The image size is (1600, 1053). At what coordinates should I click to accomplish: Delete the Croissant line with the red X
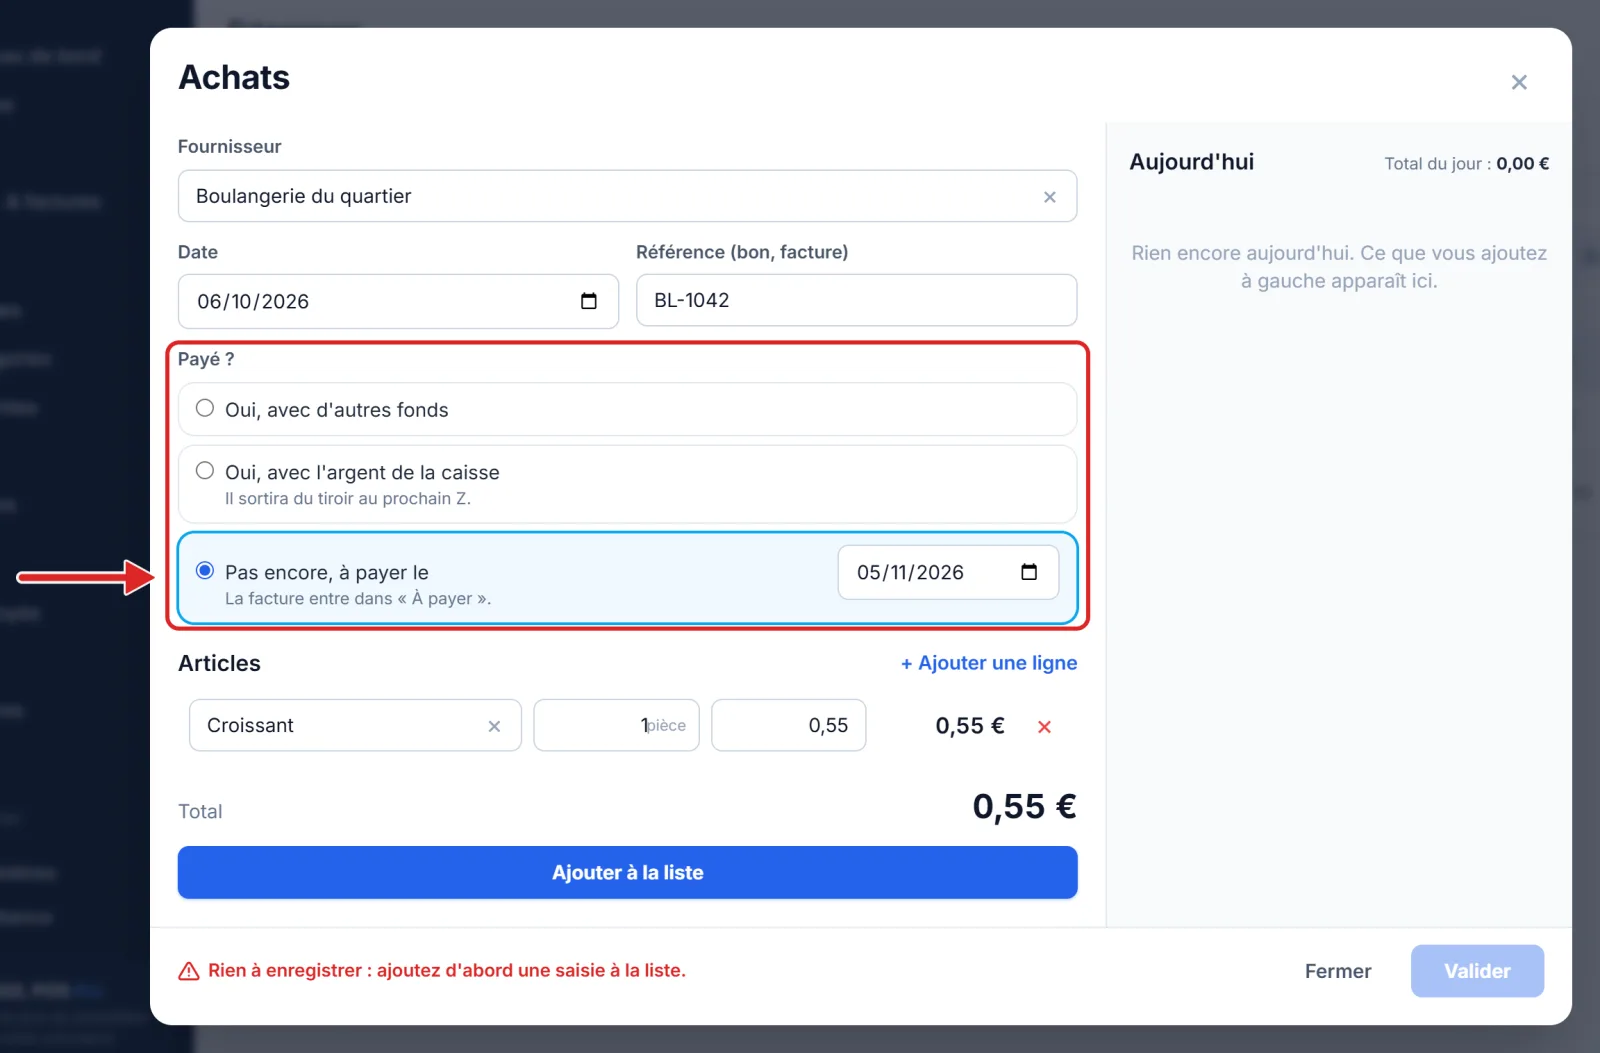[1044, 727]
